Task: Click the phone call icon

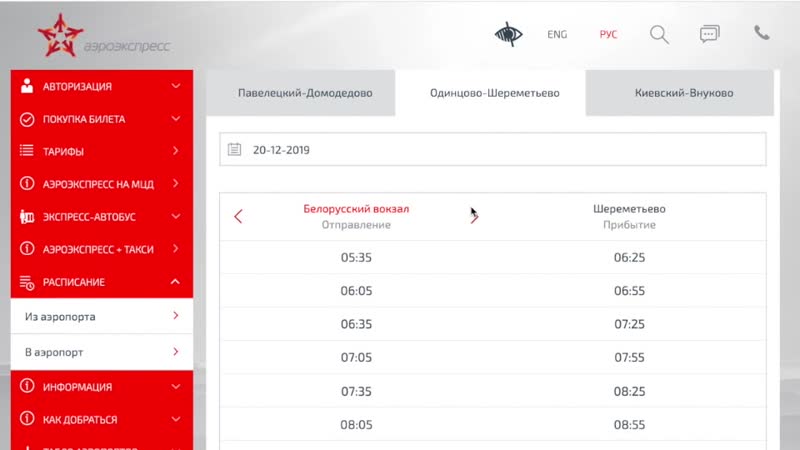Action: click(761, 33)
